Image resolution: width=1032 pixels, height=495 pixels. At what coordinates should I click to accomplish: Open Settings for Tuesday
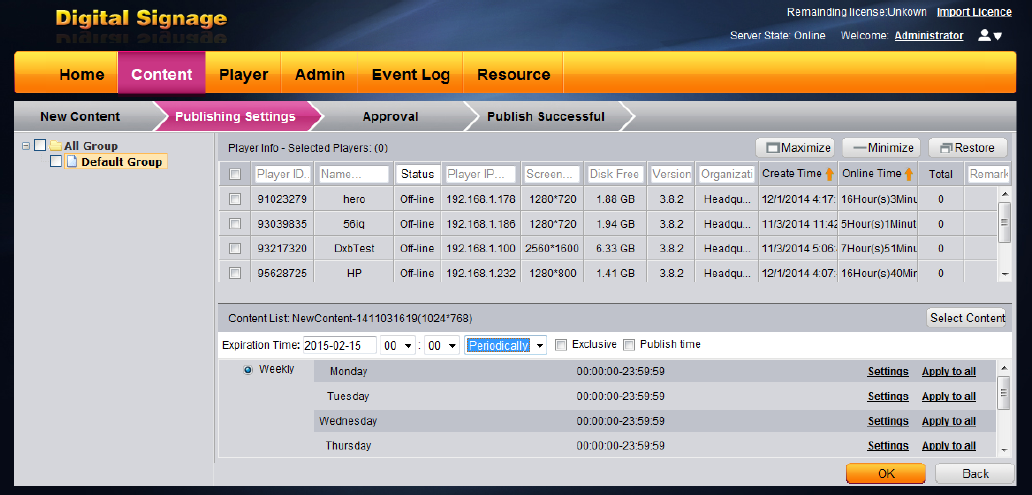tap(888, 396)
